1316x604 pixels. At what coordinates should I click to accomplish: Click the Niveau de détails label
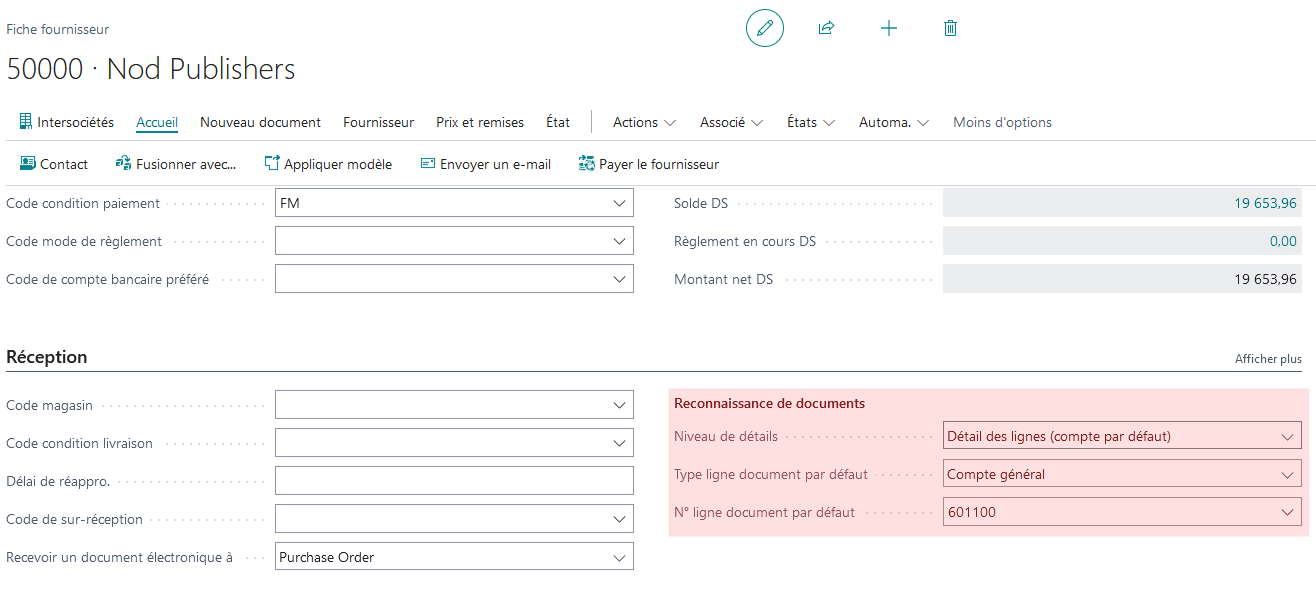click(726, 436)
